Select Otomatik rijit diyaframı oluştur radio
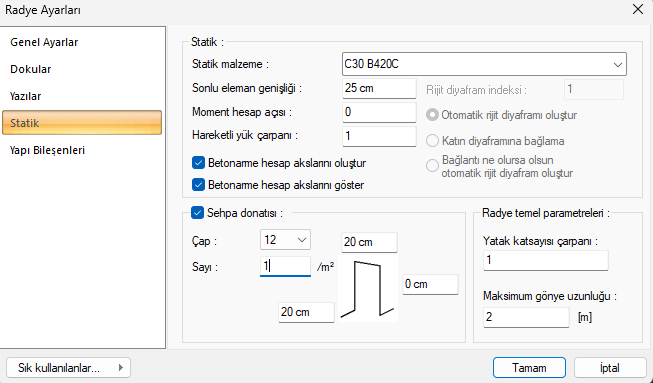653x383 pixels. (432, 115)
